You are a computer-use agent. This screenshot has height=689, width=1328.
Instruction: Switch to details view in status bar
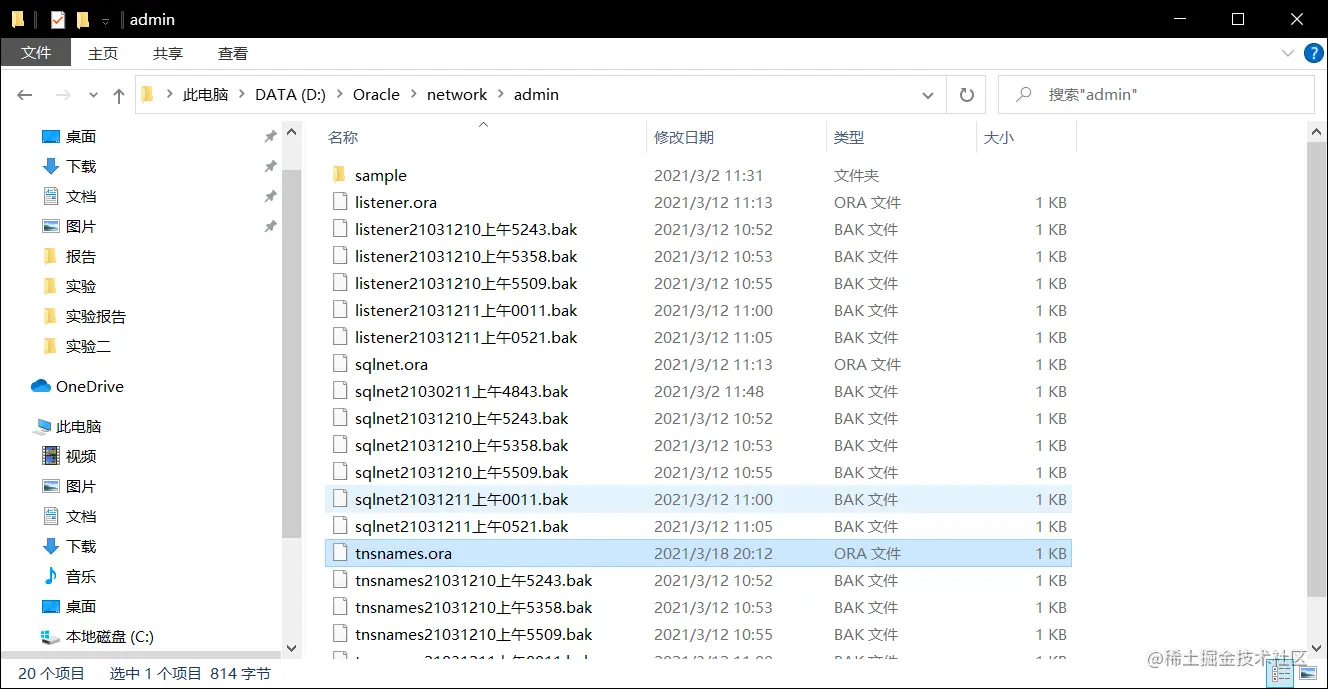click(x=1281, y=673)
